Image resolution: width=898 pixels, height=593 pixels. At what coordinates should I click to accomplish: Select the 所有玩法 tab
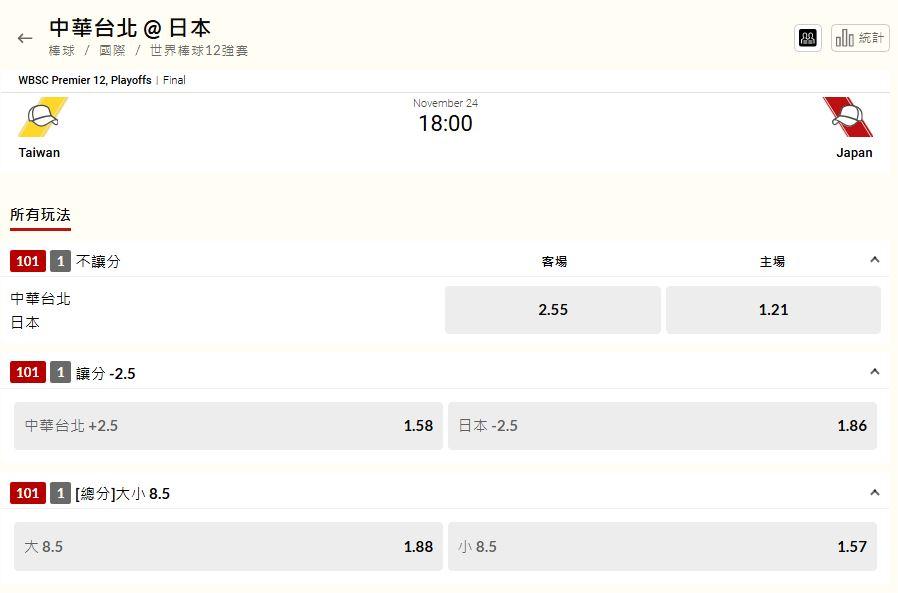40,215
